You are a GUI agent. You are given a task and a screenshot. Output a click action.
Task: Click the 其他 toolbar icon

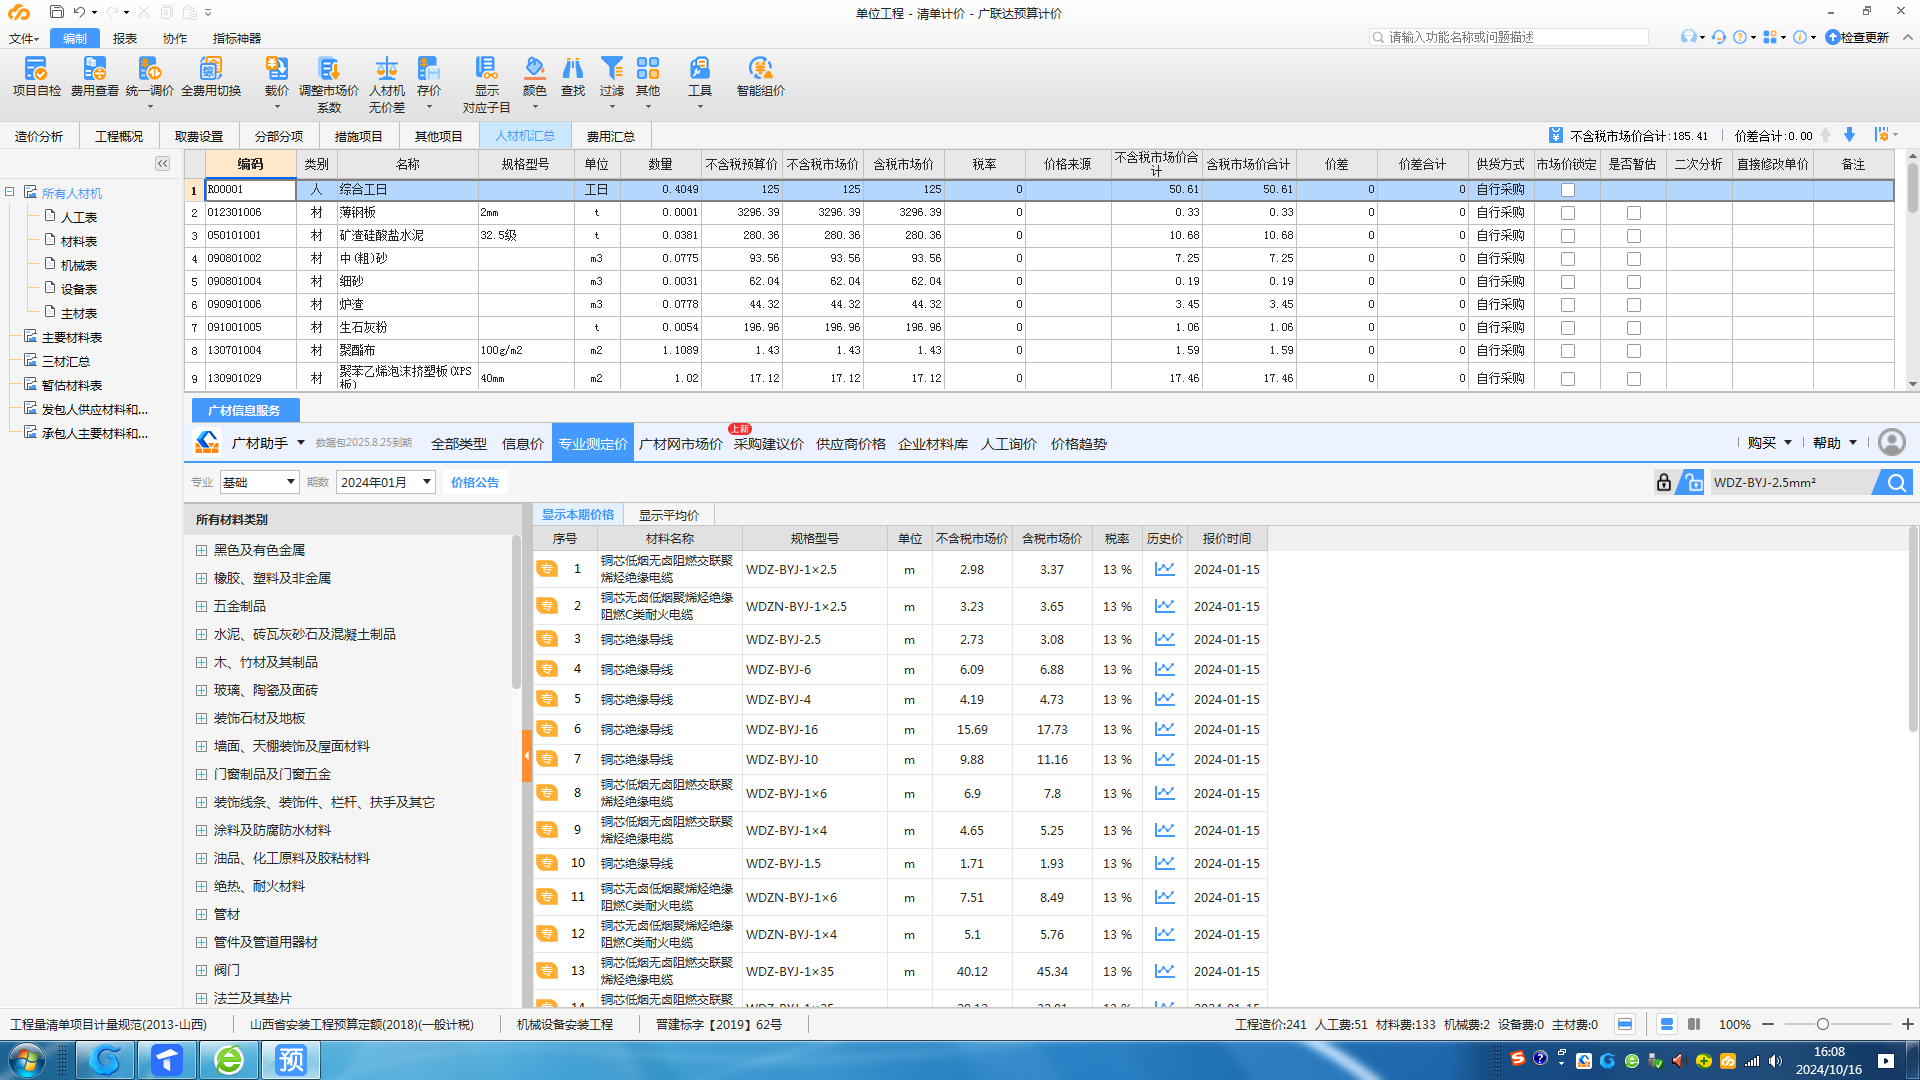pos(648,77)
